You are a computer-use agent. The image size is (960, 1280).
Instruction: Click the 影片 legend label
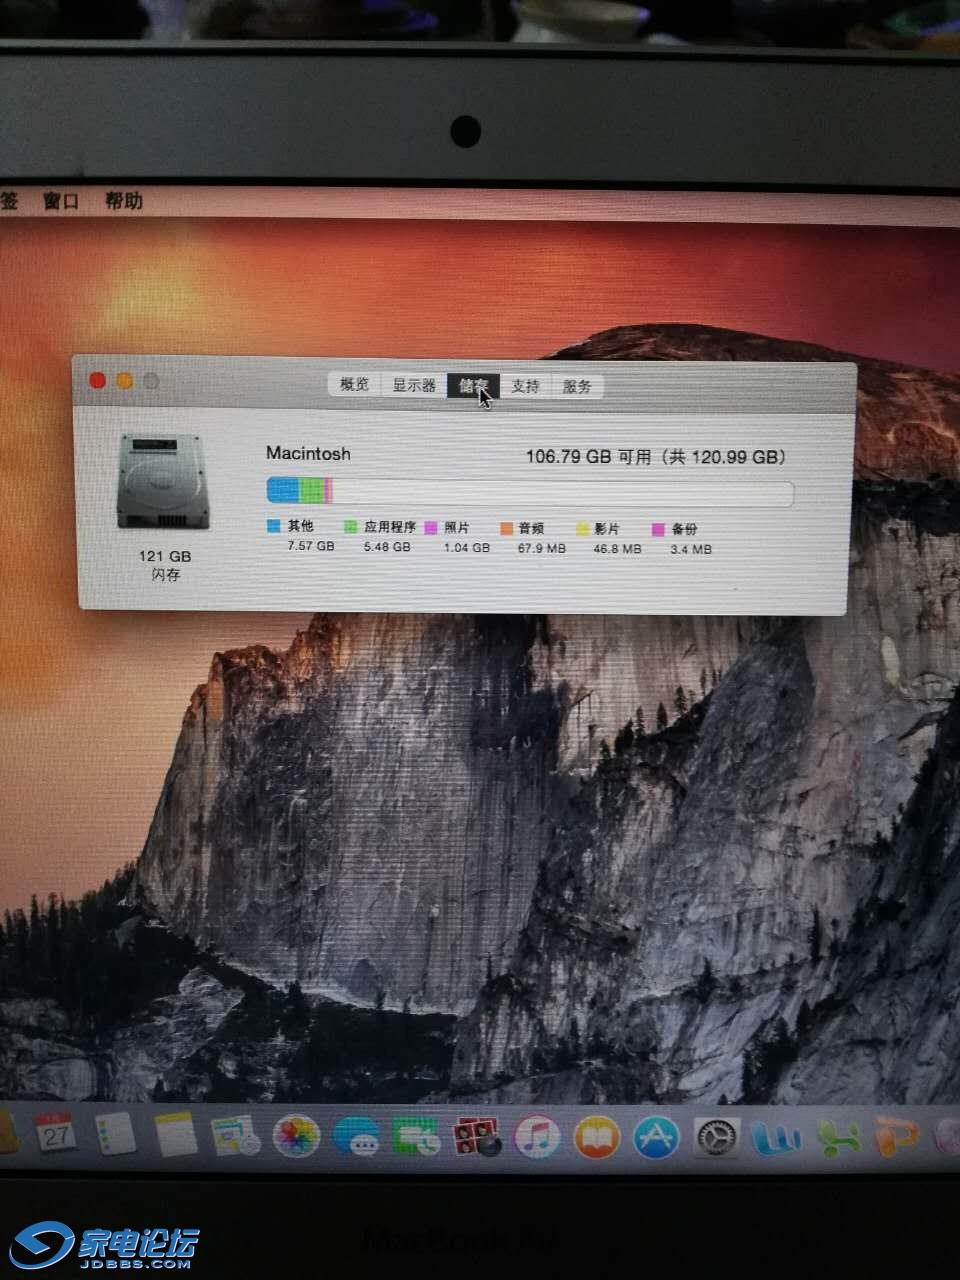[607, 529]
